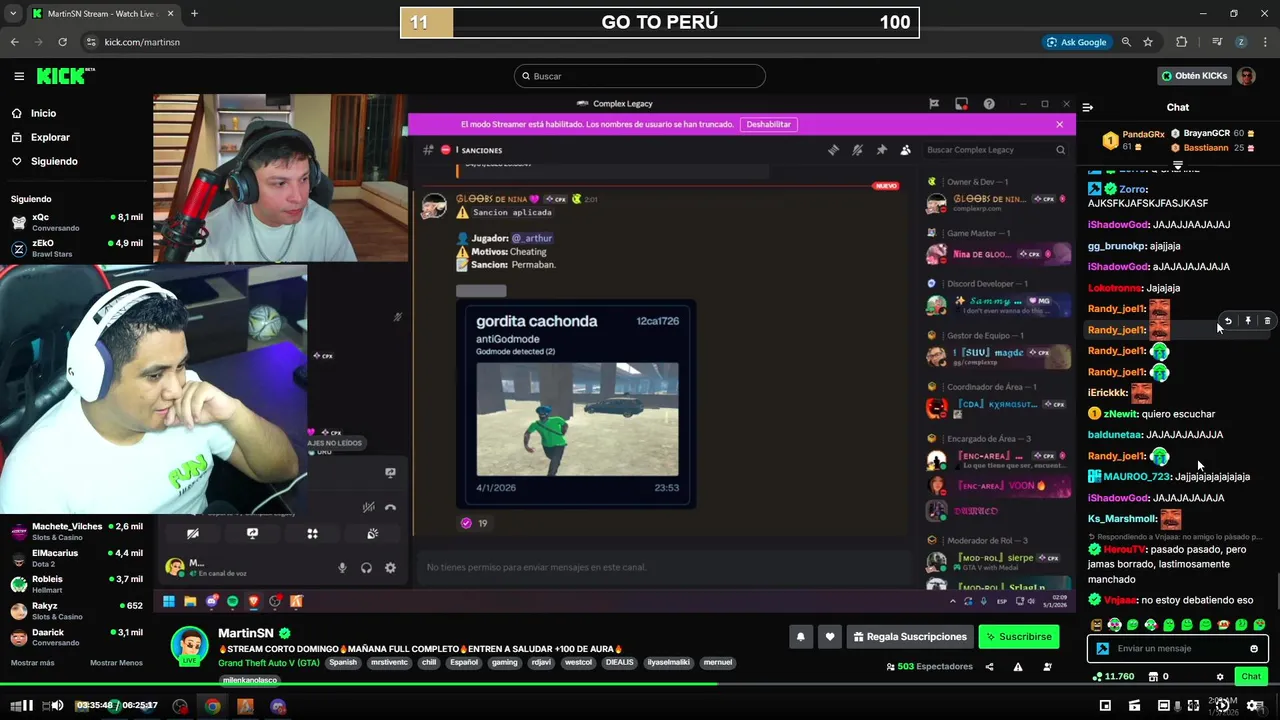Open ElMacarius recommended channel
Image resolution: width=1280 pixels, height=720 pixels.
point(76,558)
